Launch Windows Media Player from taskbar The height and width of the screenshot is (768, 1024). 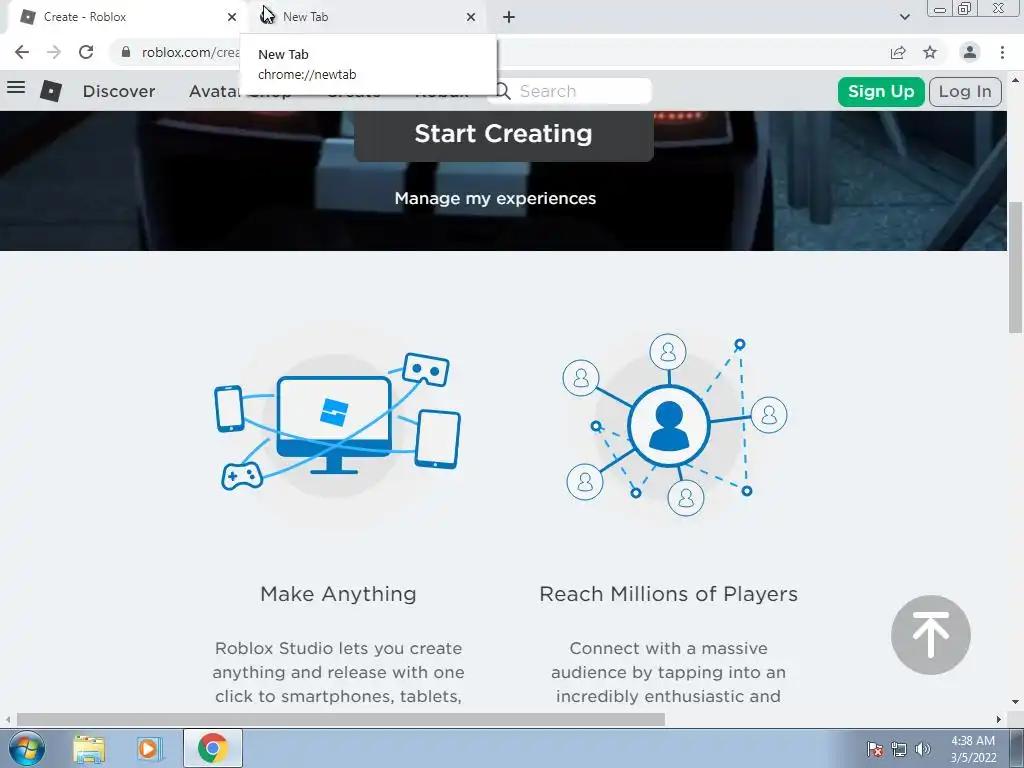[x=149, y=748]
